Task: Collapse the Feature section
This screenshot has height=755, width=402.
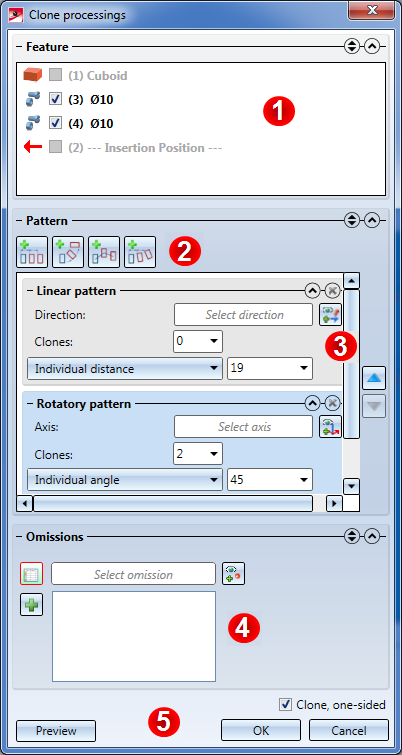Action: click(372, 46)
